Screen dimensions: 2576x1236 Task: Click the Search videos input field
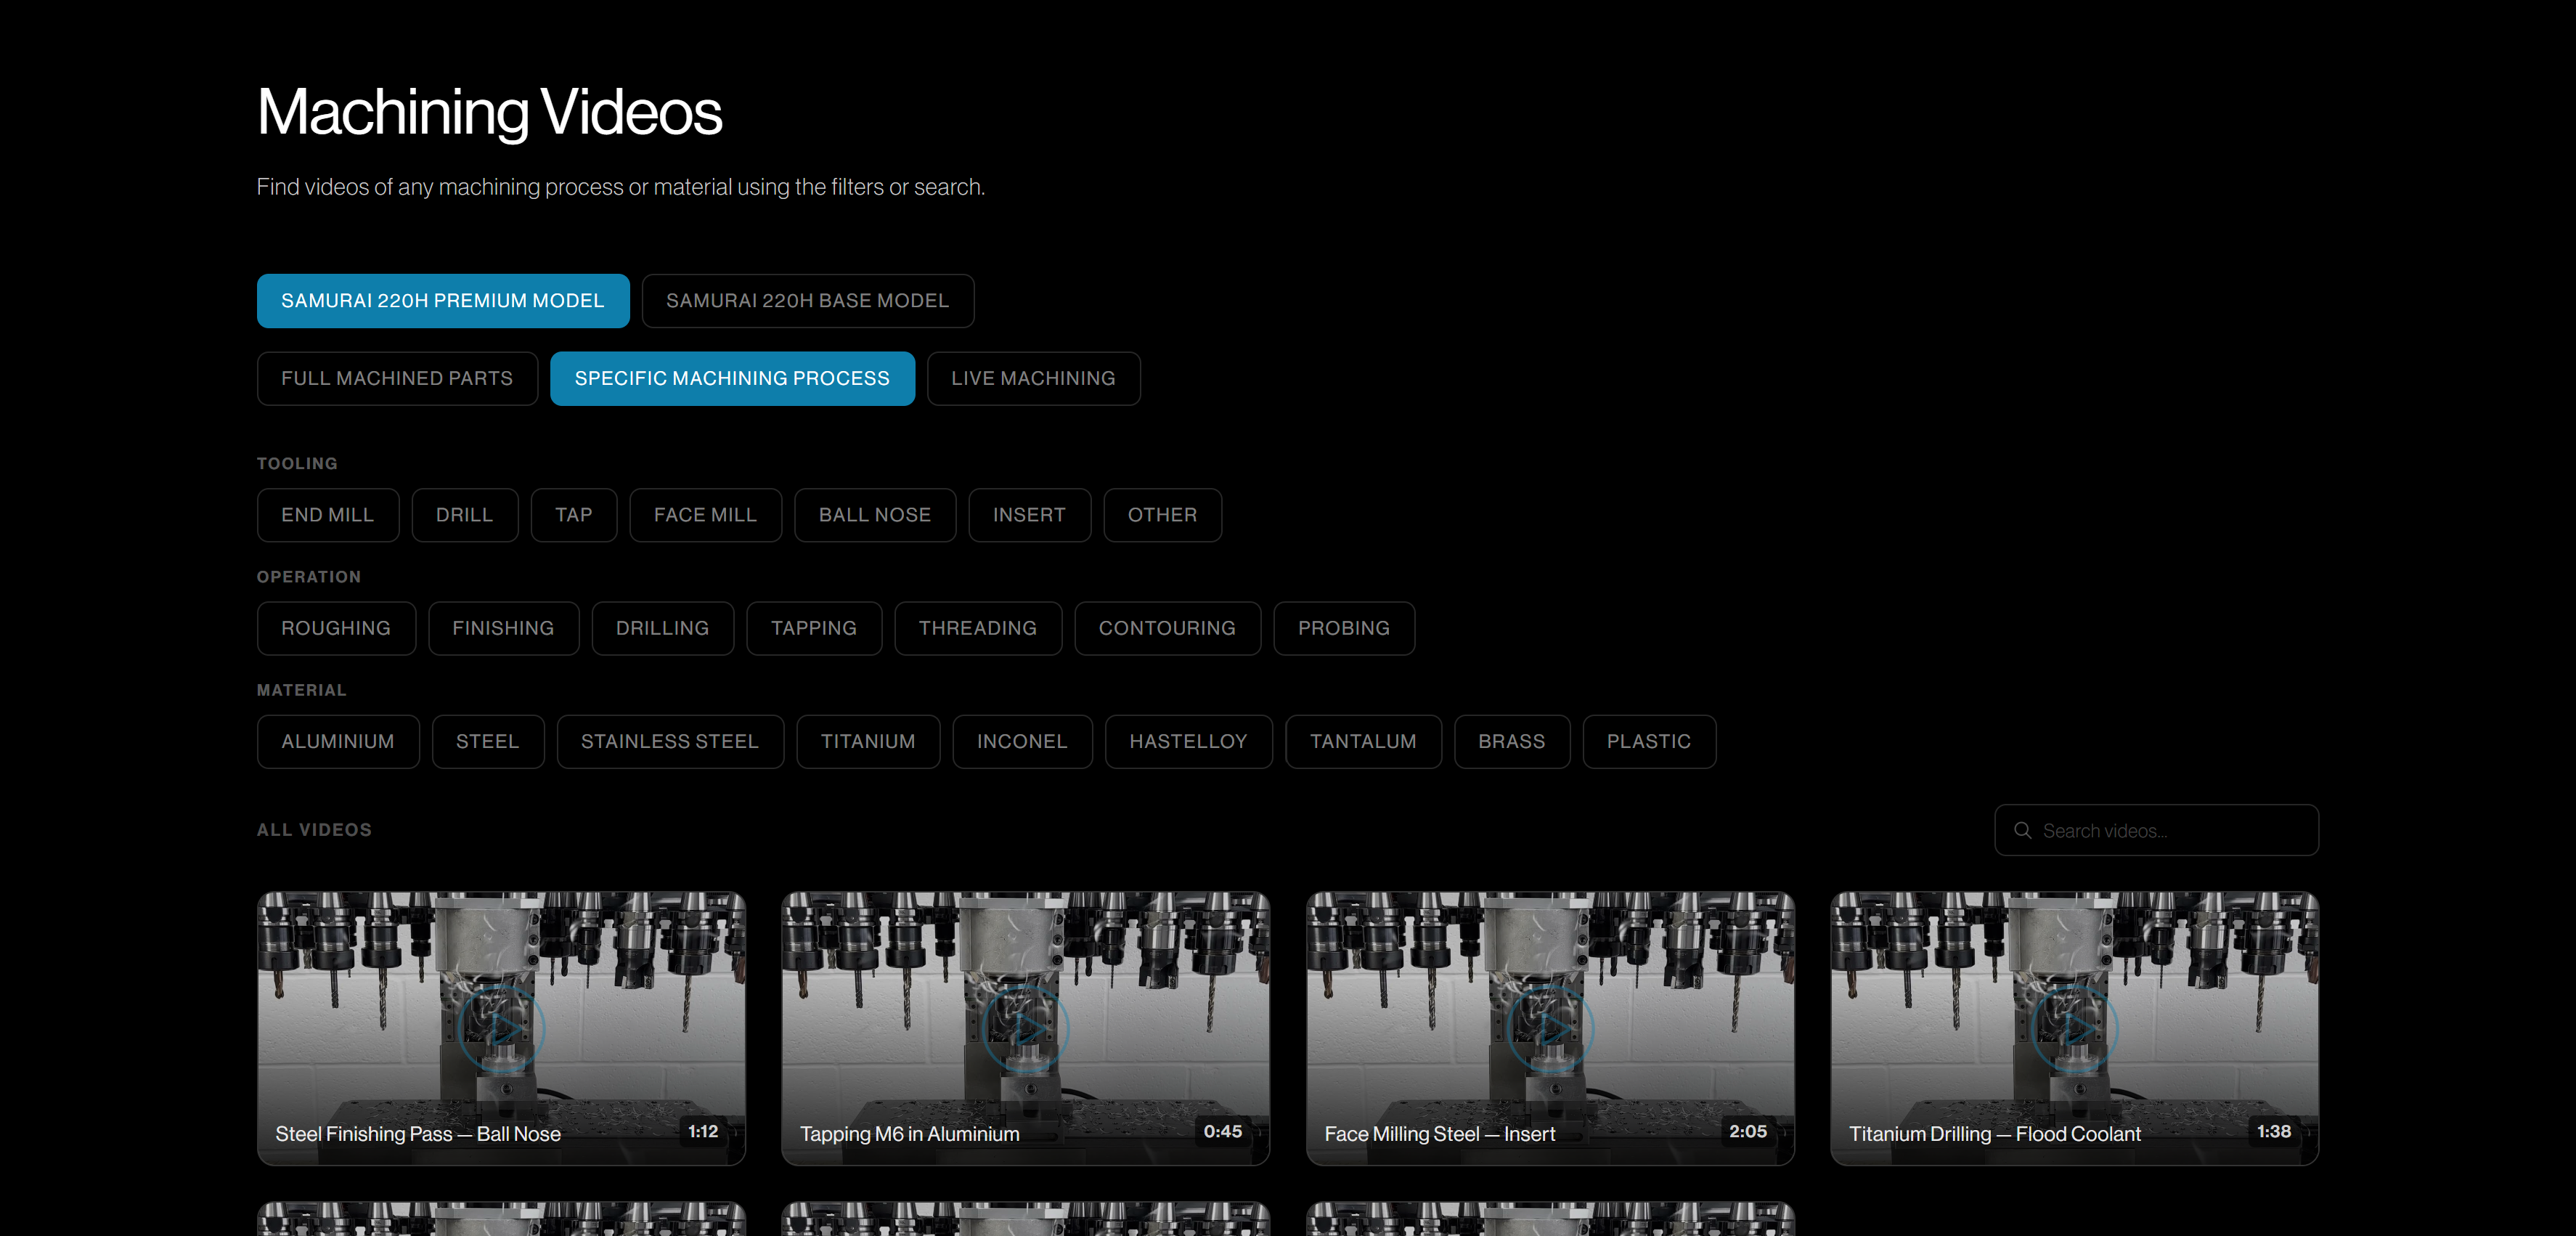2157,831
